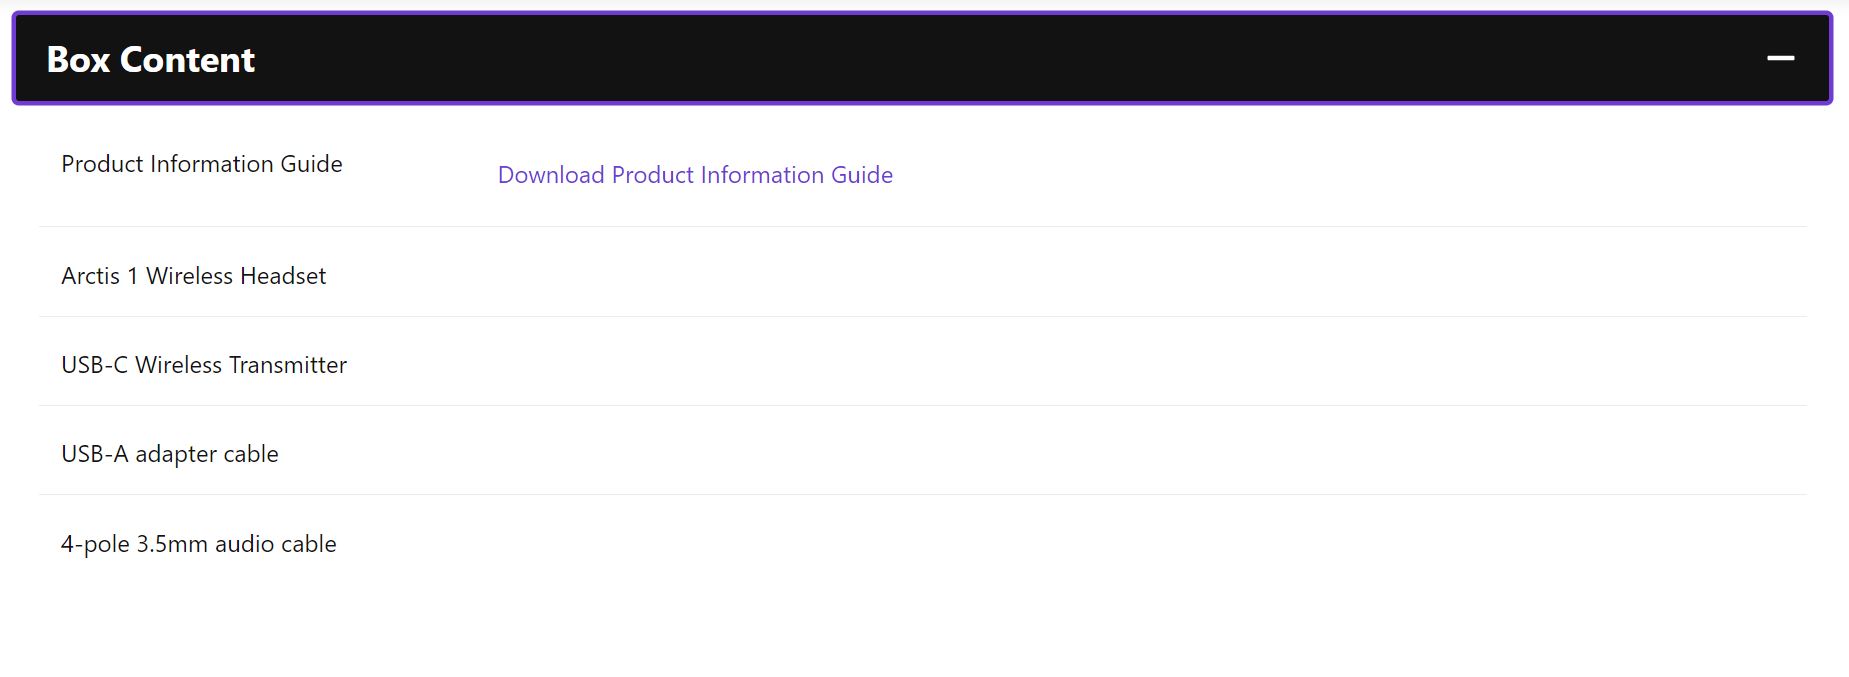This screenshot has height=677, width=1849.
Task: Click the 4-pole 3.5mm audio cable entry
Action: point(199,544)
